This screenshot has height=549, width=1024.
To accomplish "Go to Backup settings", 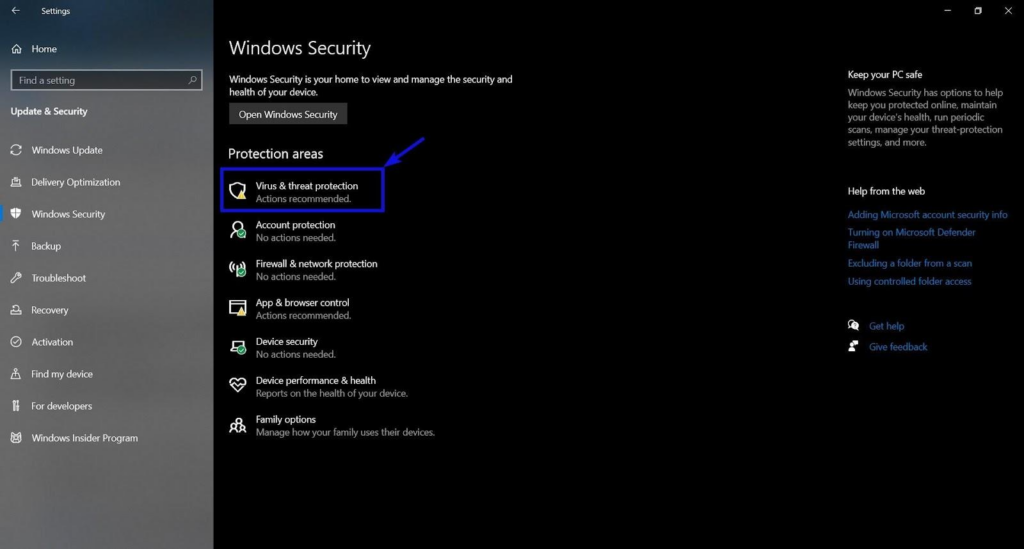I will click(x=46, y=246).
